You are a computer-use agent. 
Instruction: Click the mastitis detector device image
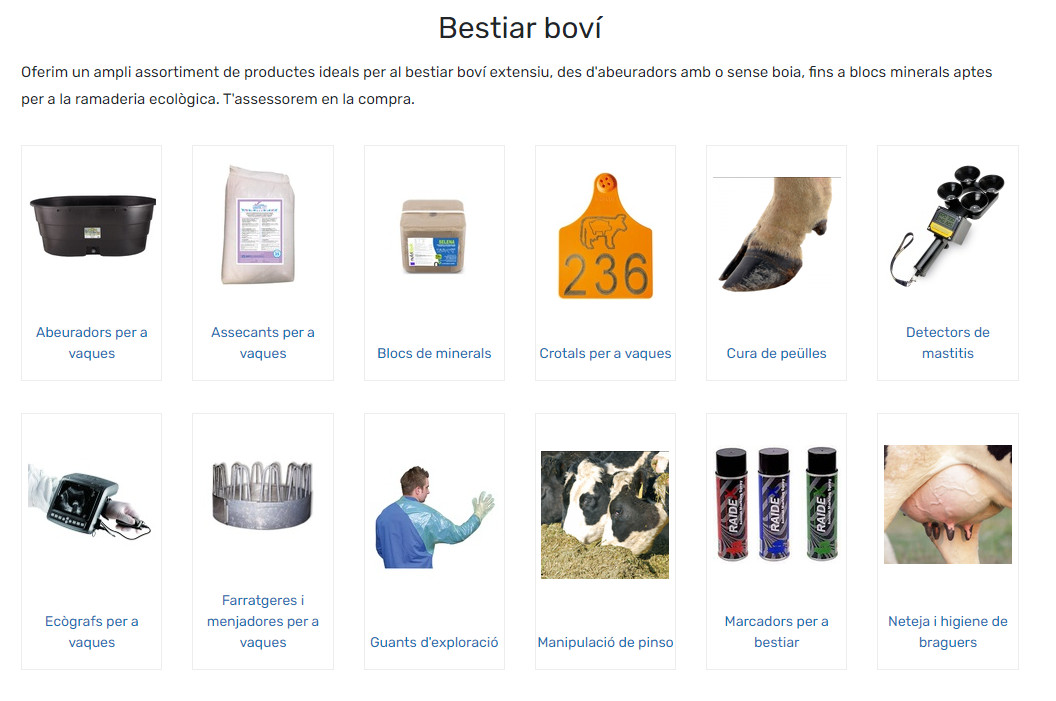click(947, 225)
